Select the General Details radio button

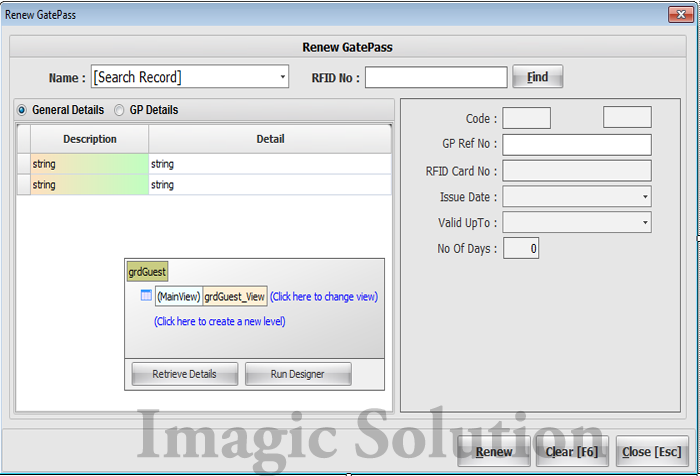(x=21, y=110)
